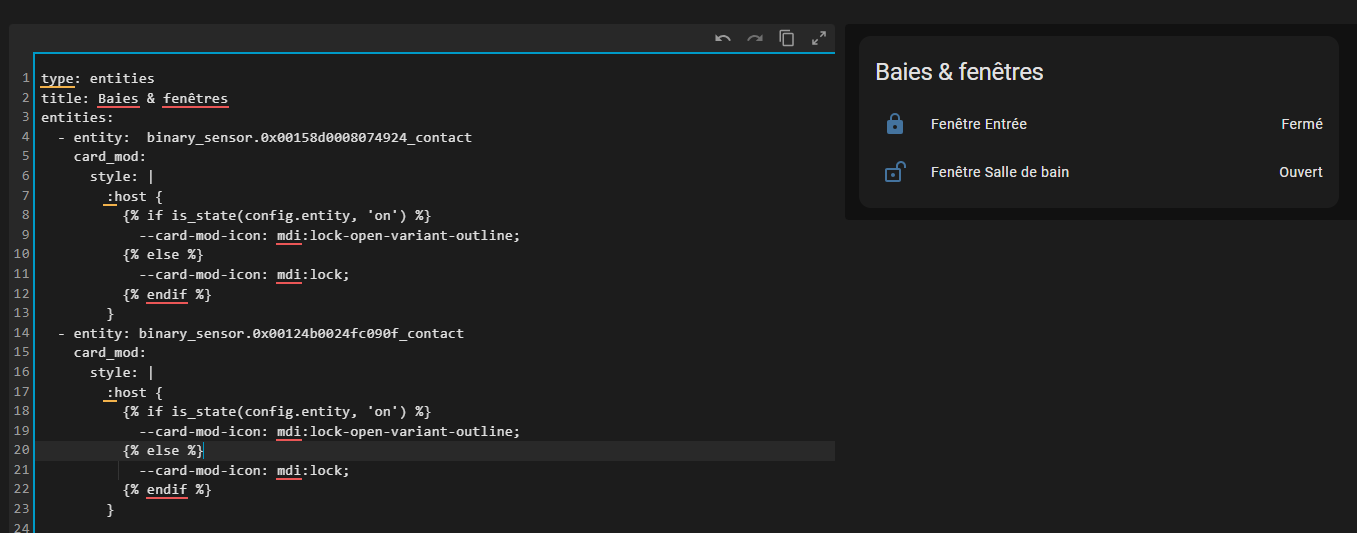Click the underlined word 'fenêtres' in title line
The width and height of the screenshot is (1357, 533).
coord(195,98)
